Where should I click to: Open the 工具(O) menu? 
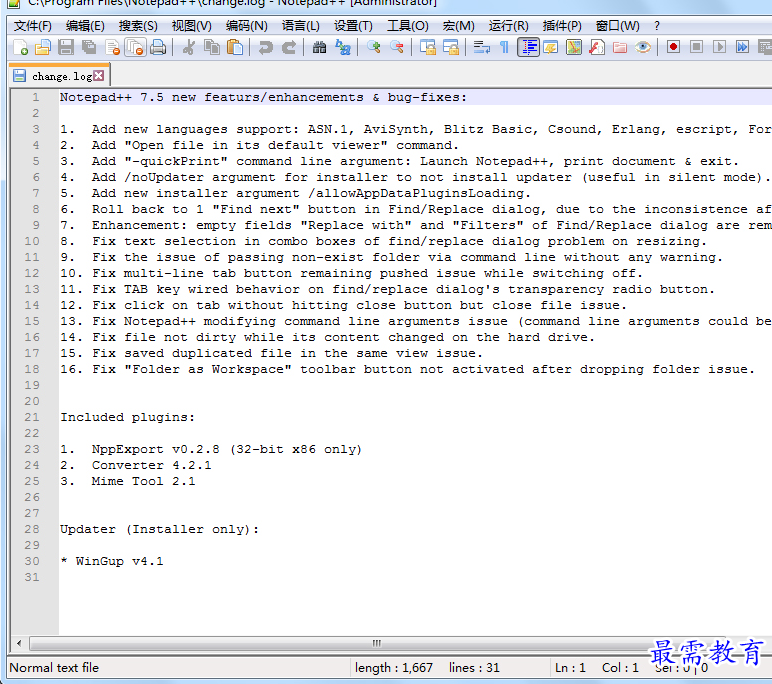pos(408,26)
